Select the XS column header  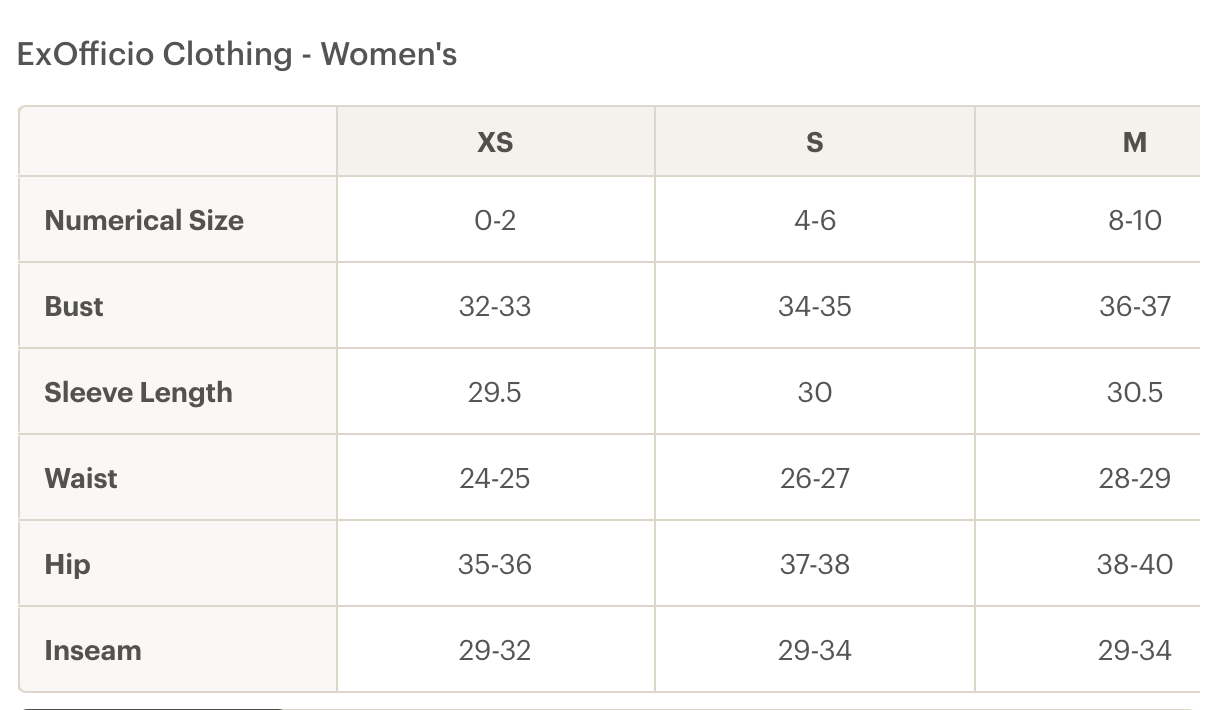click(495, 142)
